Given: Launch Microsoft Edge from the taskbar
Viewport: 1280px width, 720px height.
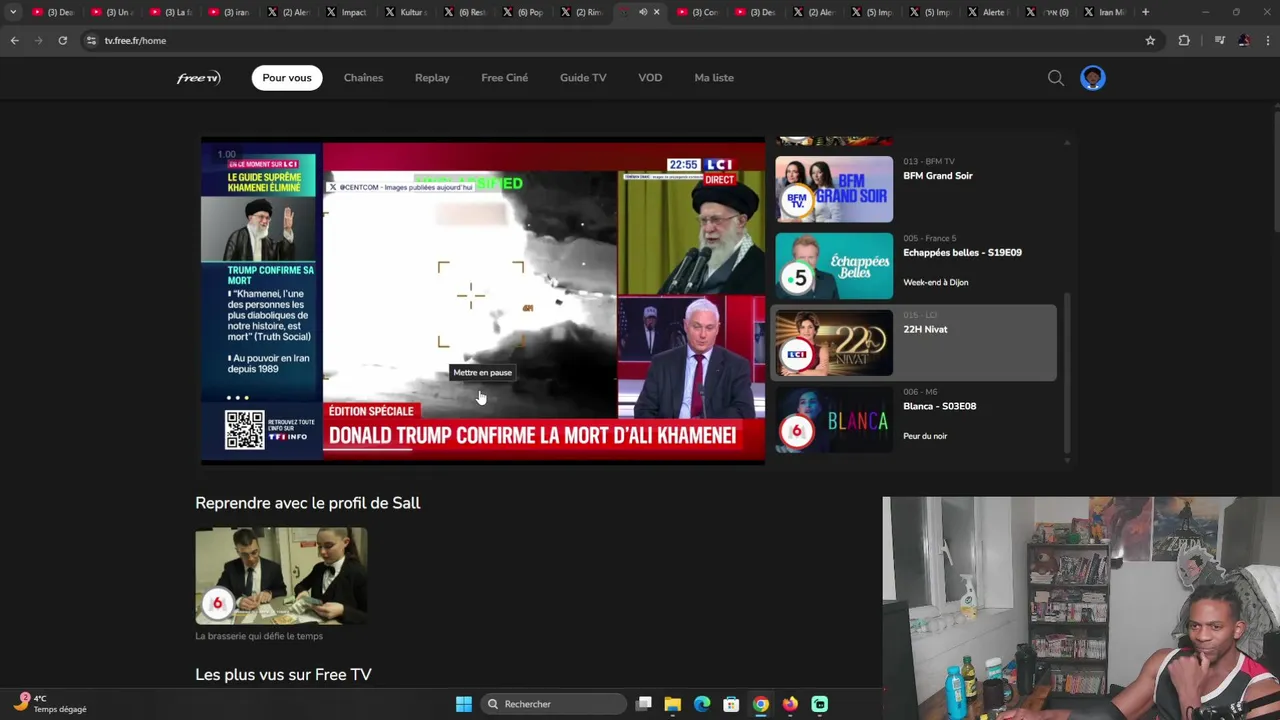Looking at the screenshot, I should point(702,704).
